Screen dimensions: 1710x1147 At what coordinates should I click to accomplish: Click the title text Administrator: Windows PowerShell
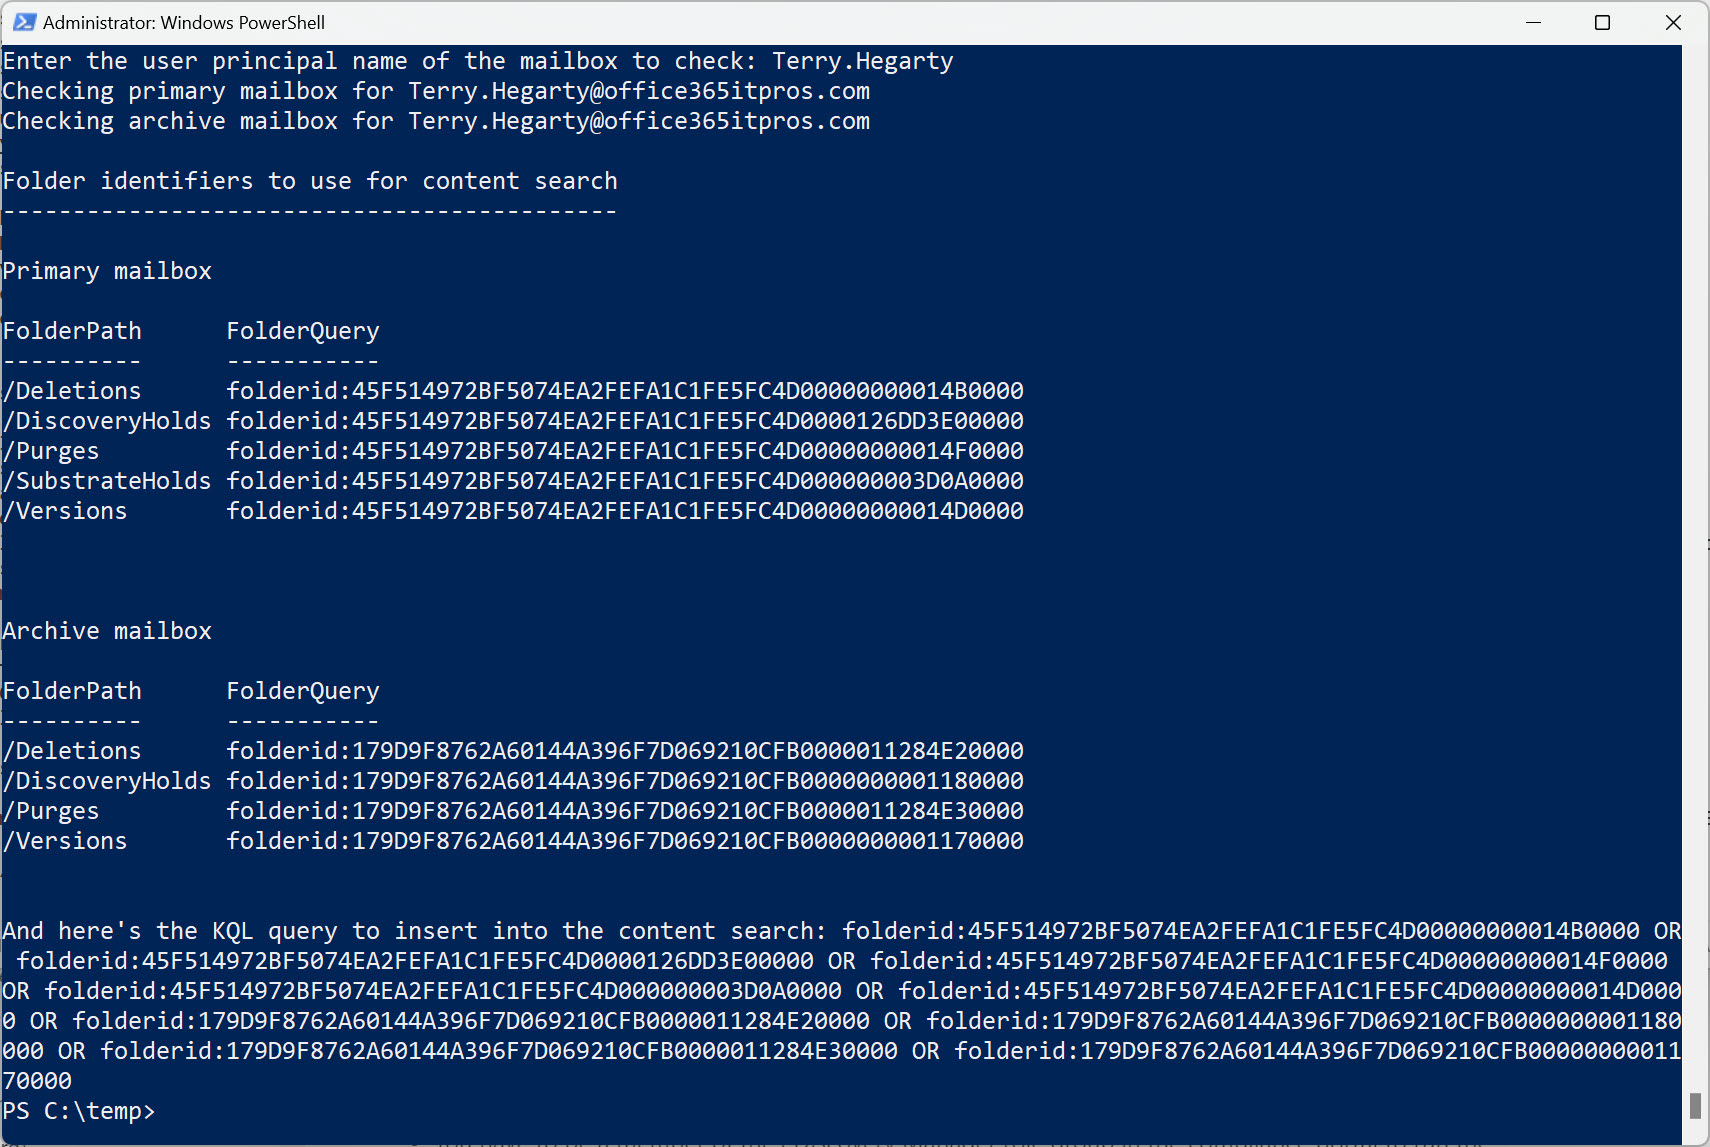tap(185, 21)
